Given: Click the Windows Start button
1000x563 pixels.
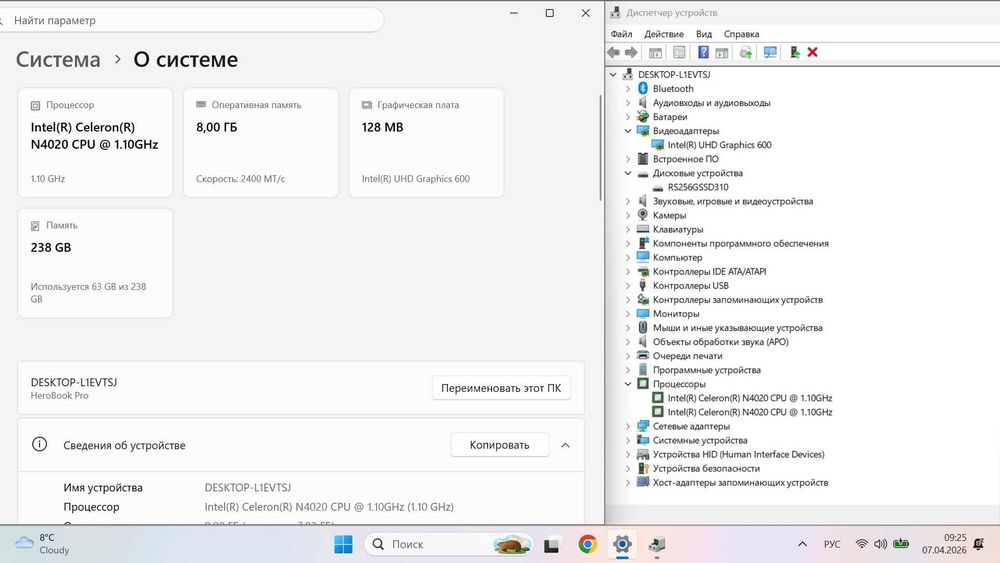Looking at the screenshot, I should coord(343,544).
